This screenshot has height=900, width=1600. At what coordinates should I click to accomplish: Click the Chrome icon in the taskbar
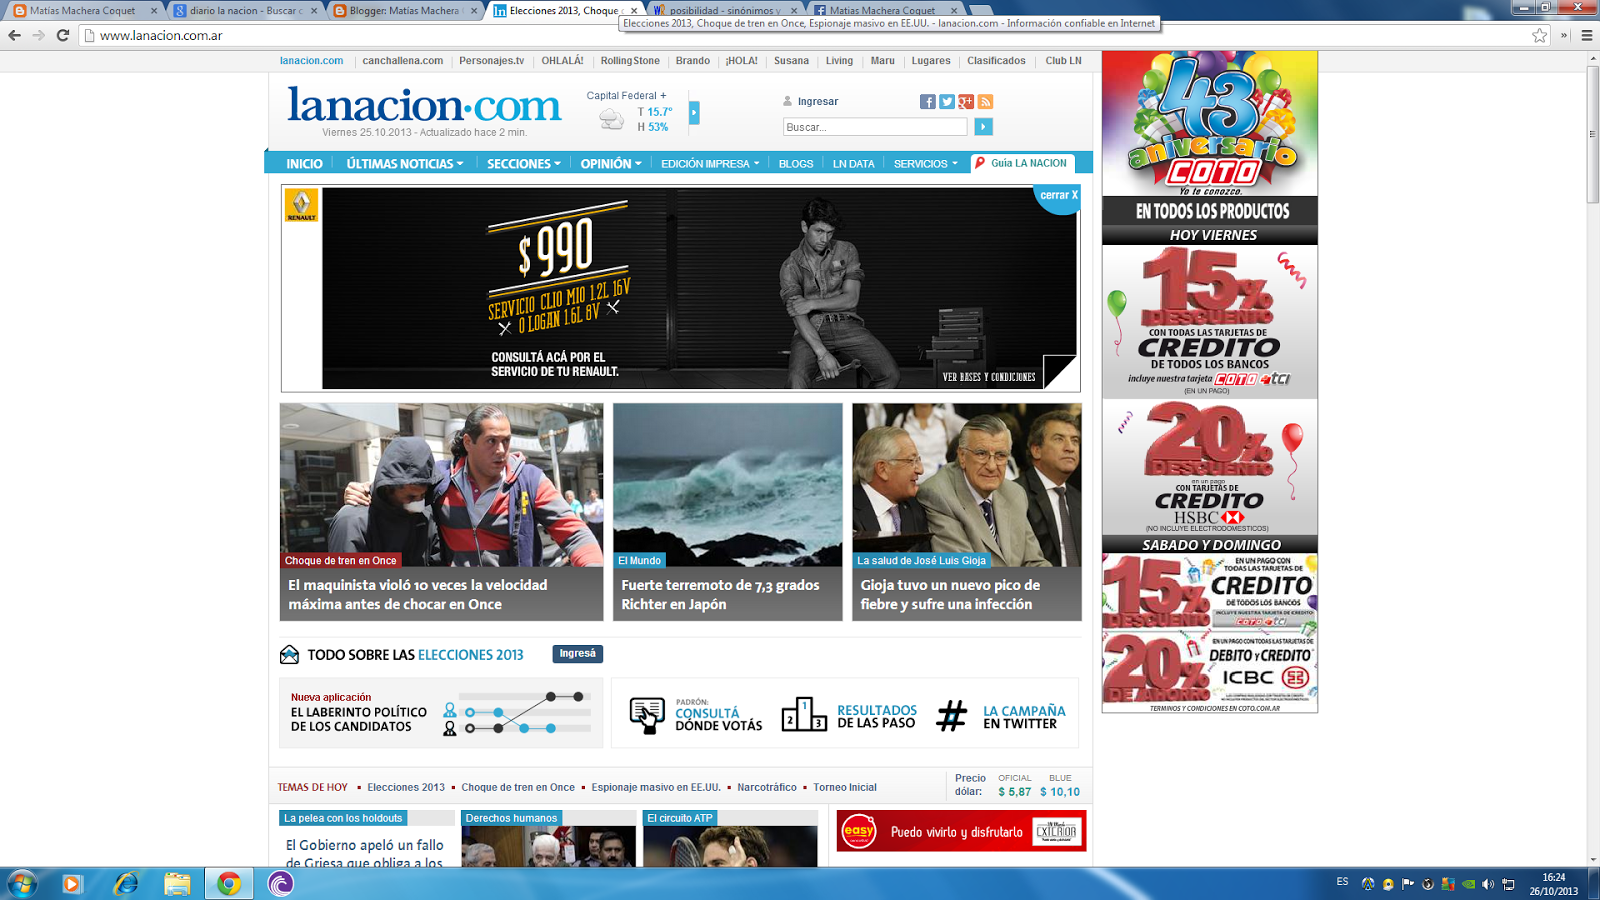pyautogui.click(x=229, y=884)
